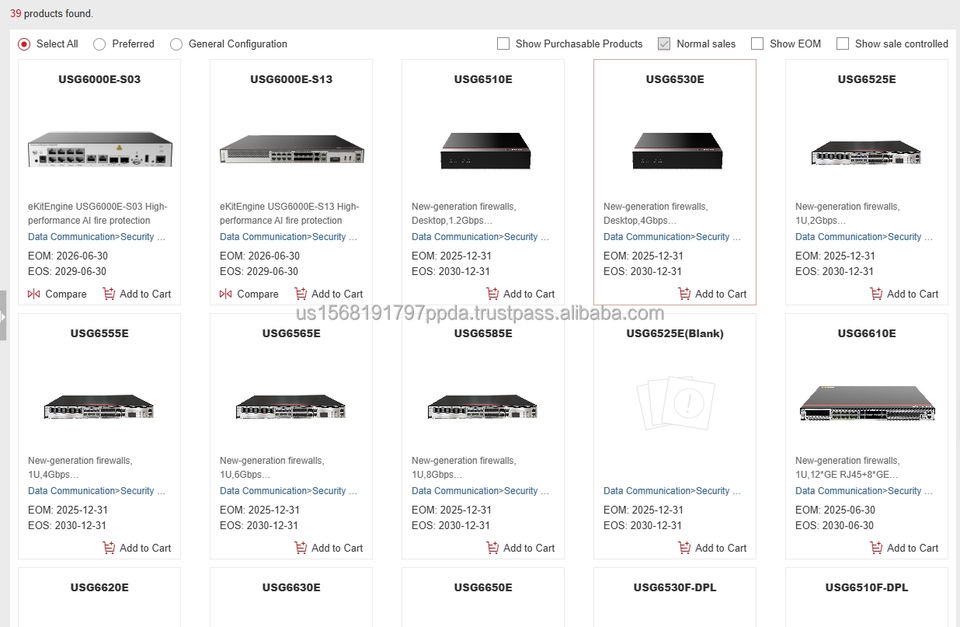
Task: Select the 'Select All' radio button
Action: coord(24,44)
